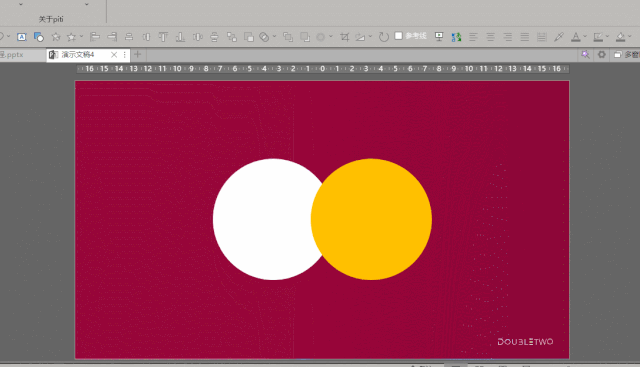
Task: Click the 关于piti ribbon group label
Action: tap(51, 19)
